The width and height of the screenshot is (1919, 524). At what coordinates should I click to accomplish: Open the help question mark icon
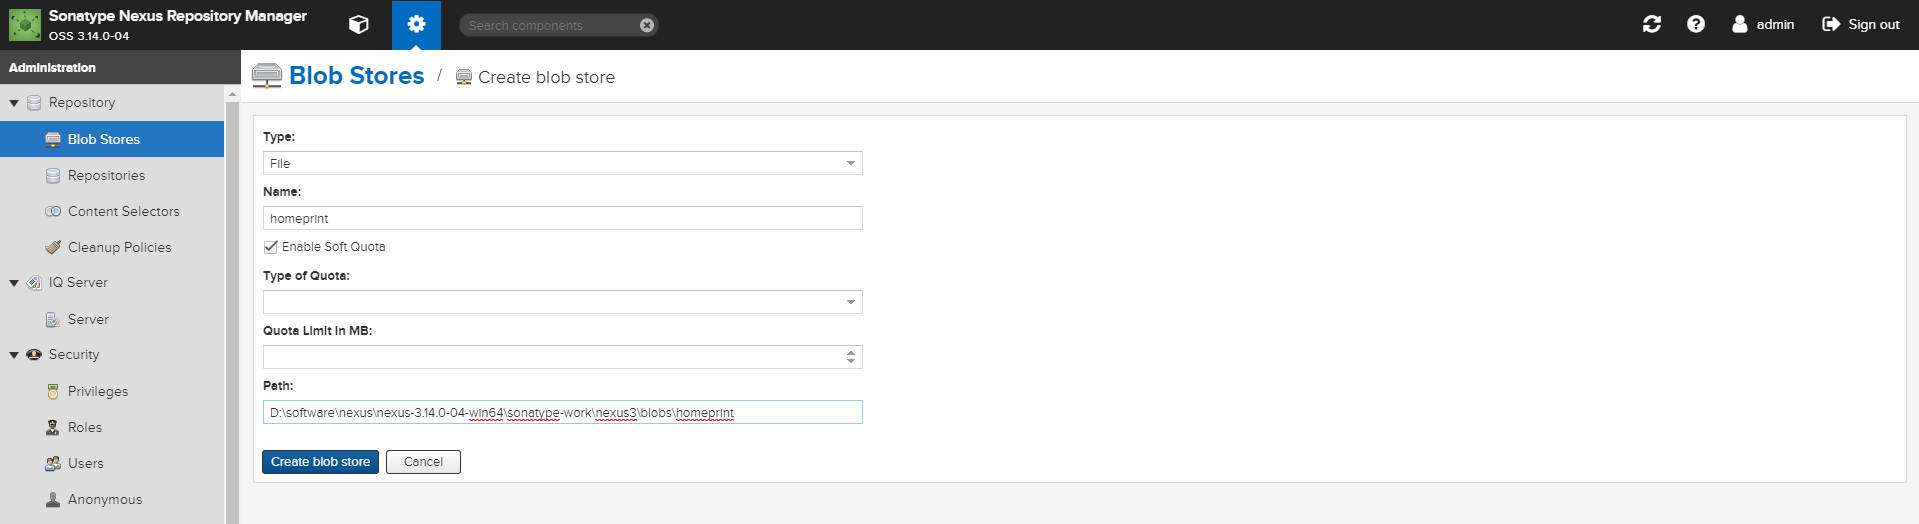1696,24
